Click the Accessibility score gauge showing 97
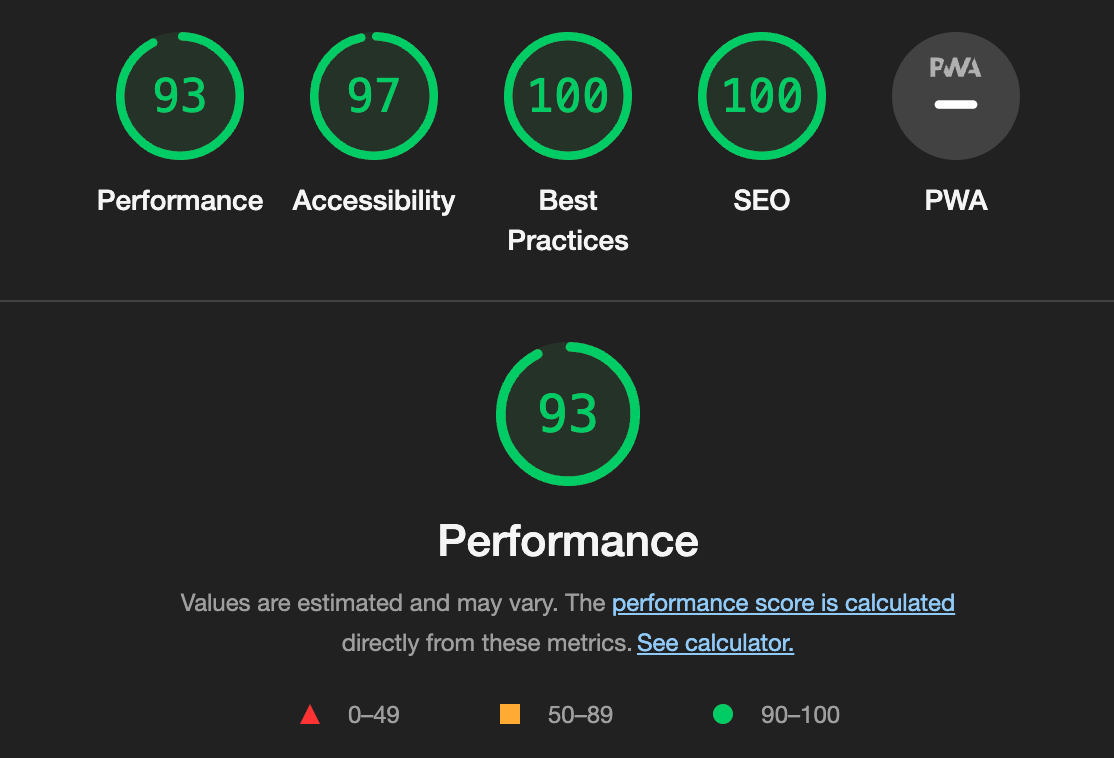The width and height of the screenshot is (1114, 758). click(374, 96)
